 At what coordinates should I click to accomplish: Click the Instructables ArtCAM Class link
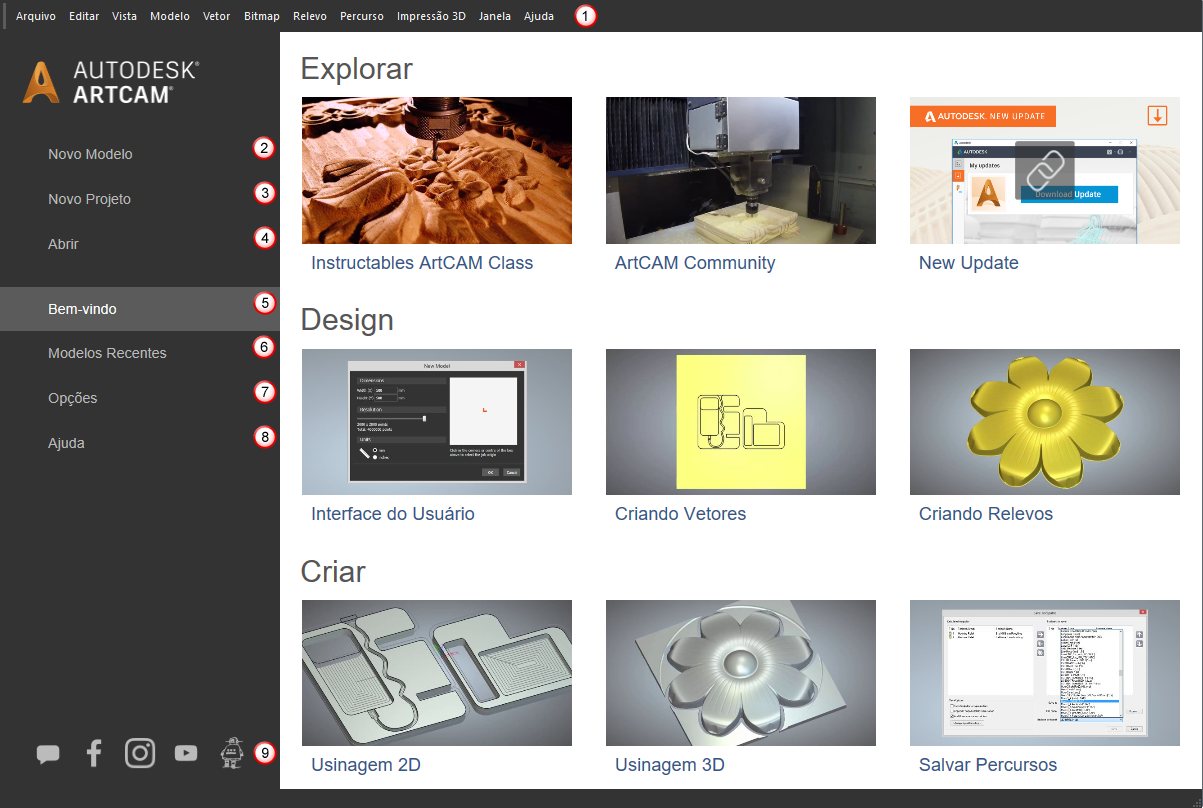[x=422, y=263]
